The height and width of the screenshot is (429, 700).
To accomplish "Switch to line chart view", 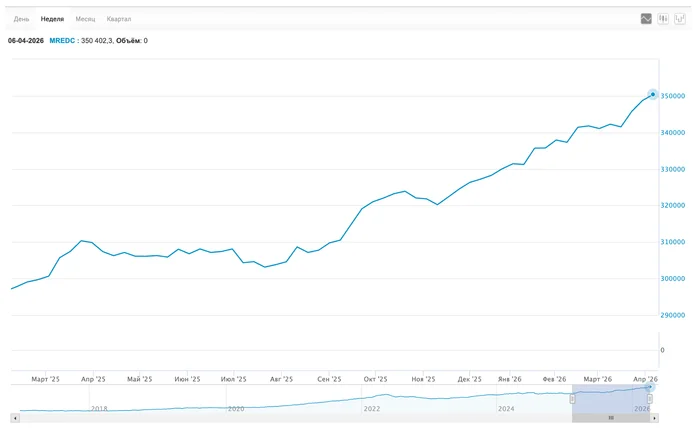I will tap(646, 19).
